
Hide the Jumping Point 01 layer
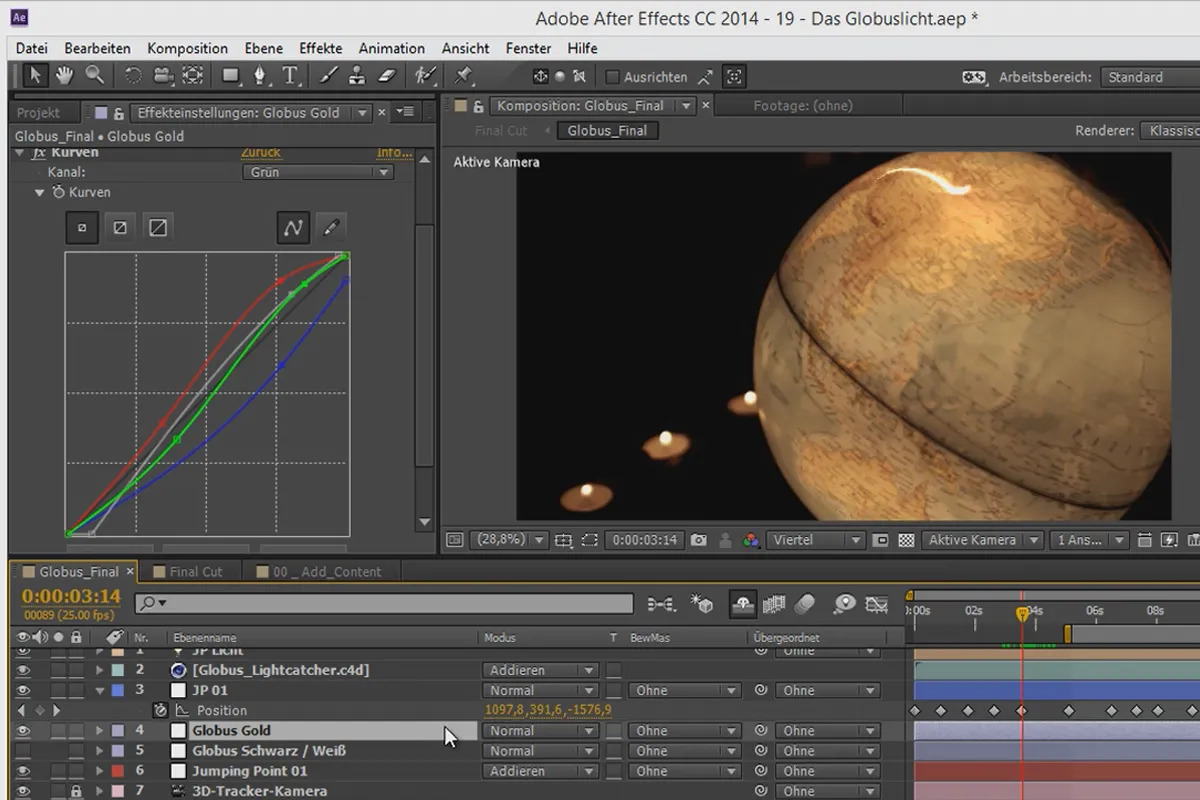(23, 771)
